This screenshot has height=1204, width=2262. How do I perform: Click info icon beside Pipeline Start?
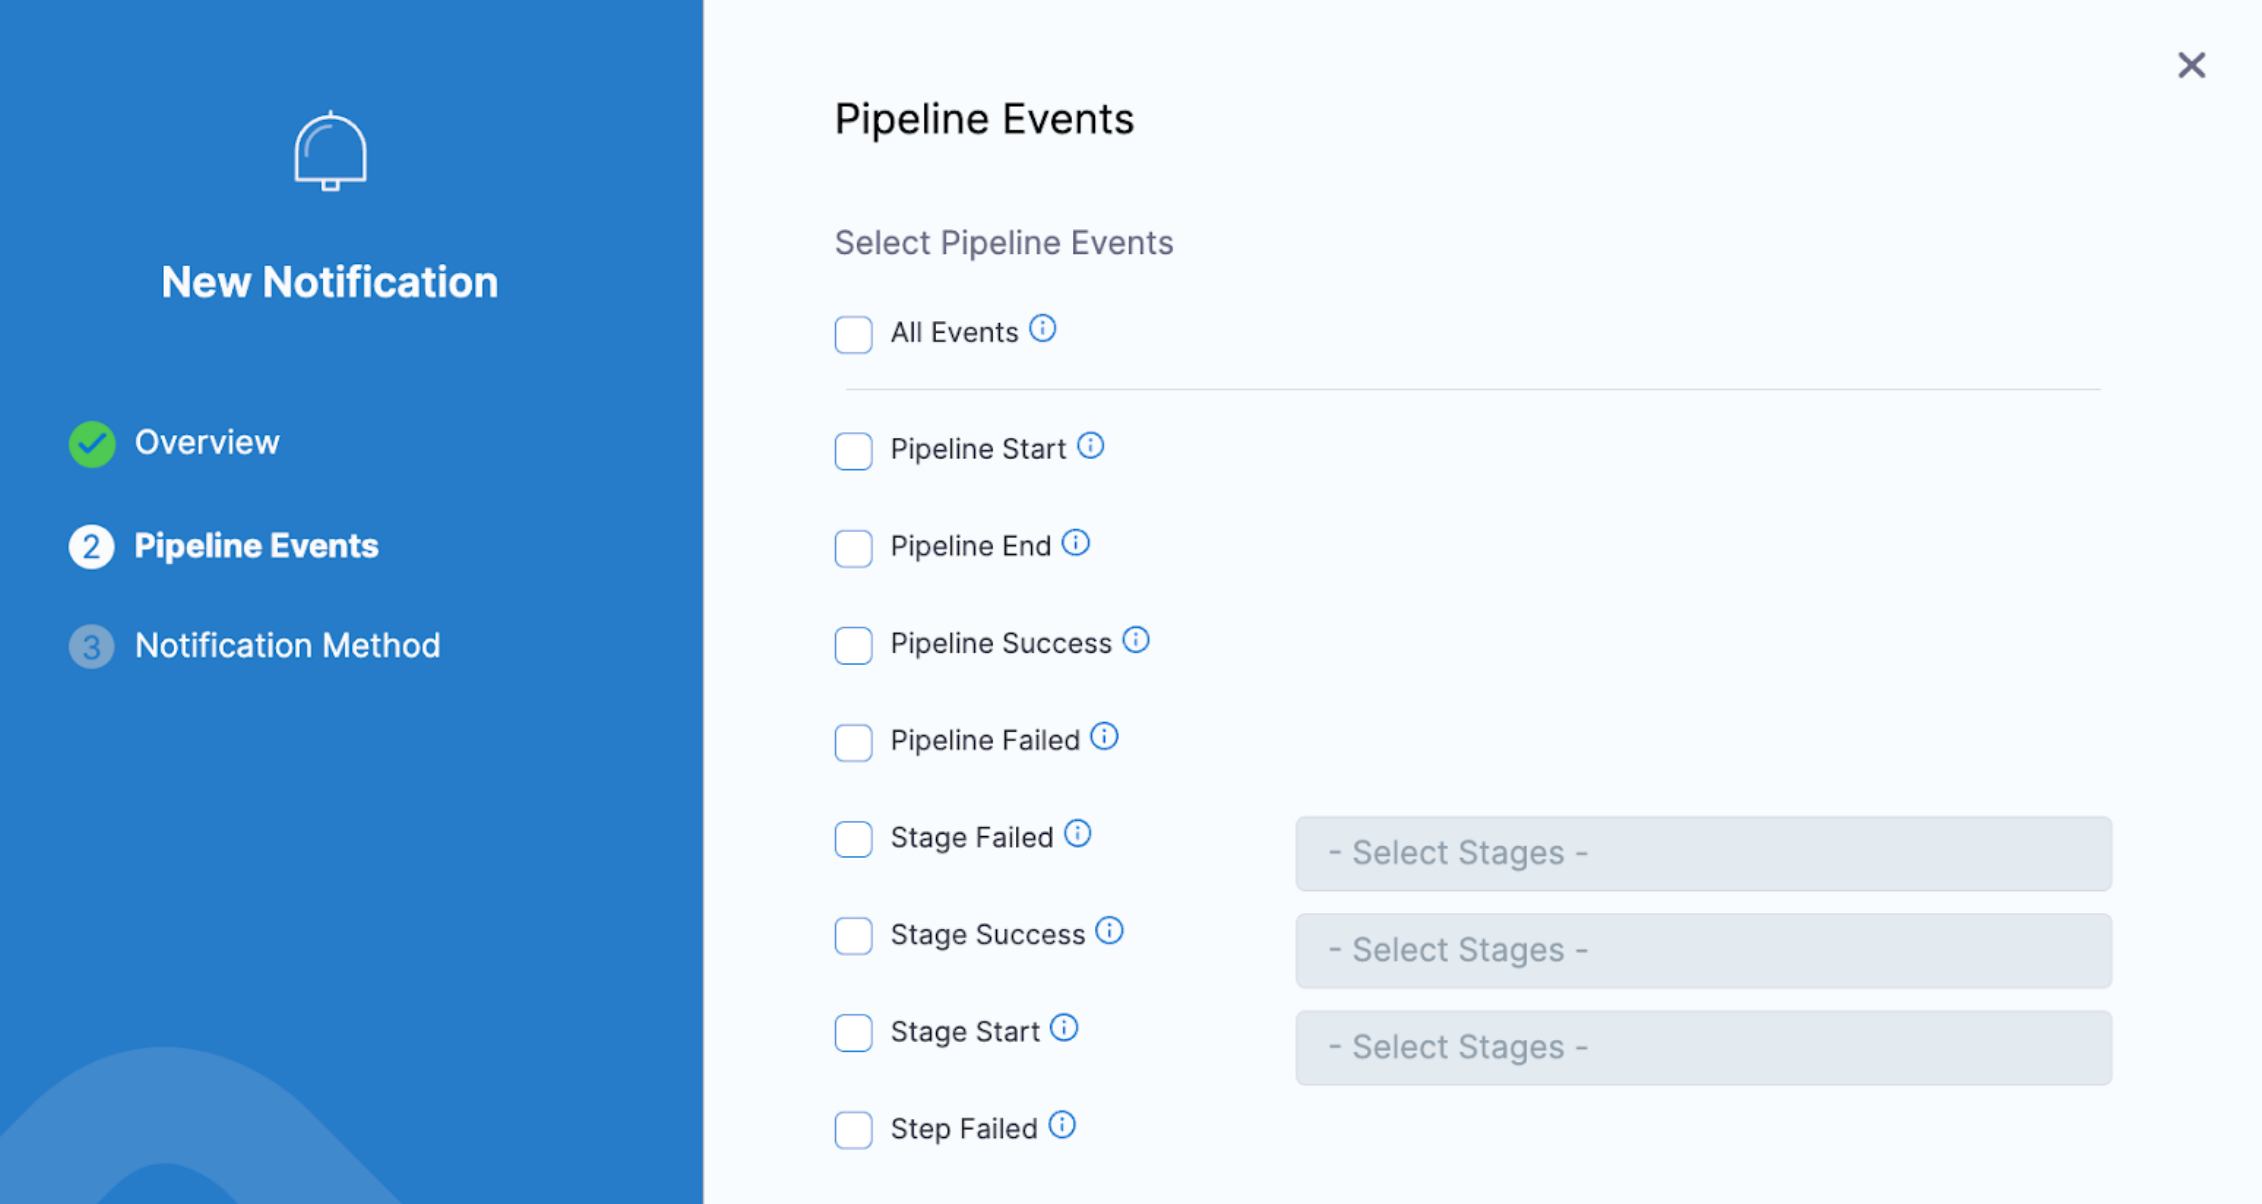[1090, 446]
